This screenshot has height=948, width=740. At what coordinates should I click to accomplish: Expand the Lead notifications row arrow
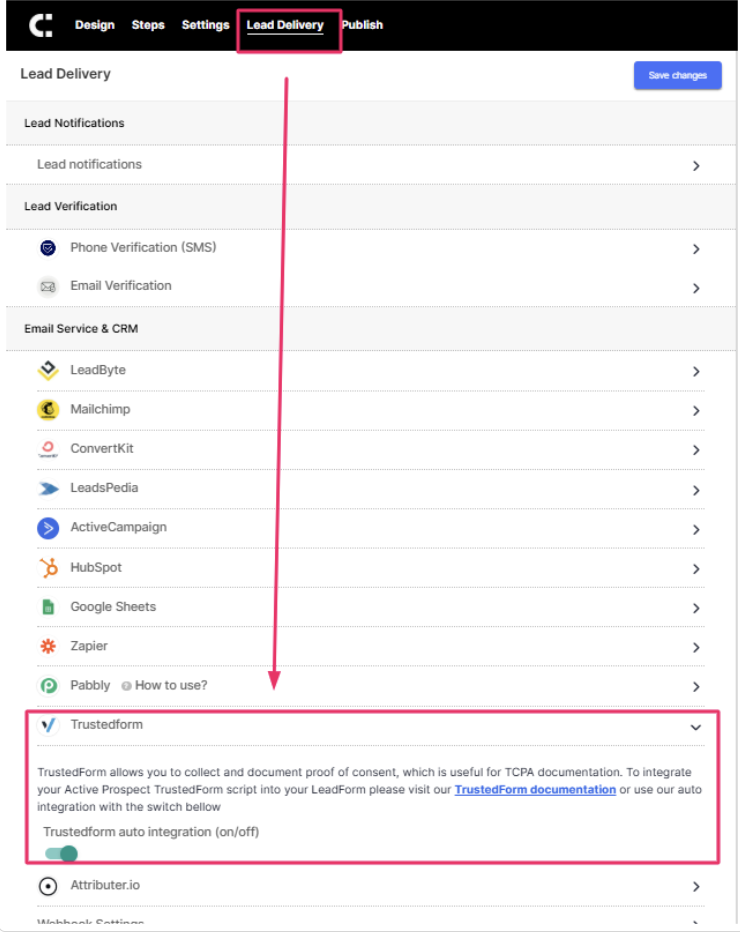[x=696, y=166]
